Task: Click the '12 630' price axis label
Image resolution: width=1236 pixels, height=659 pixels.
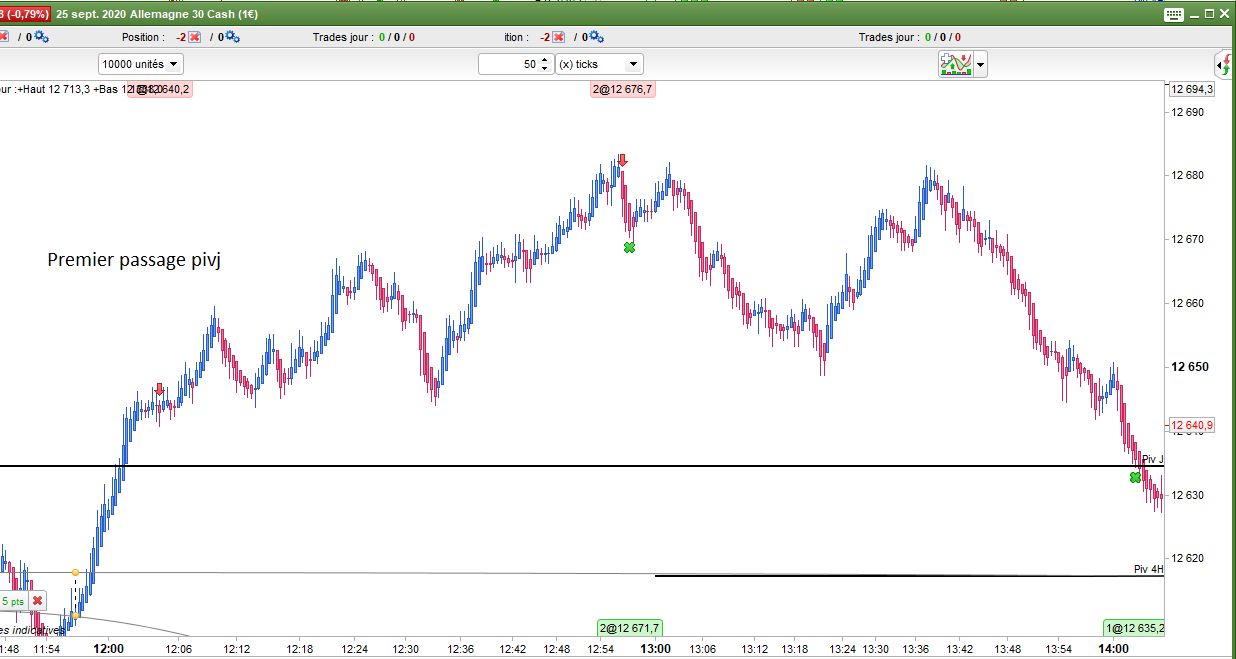Action: pyautogui.click(x=1189, y=495)
